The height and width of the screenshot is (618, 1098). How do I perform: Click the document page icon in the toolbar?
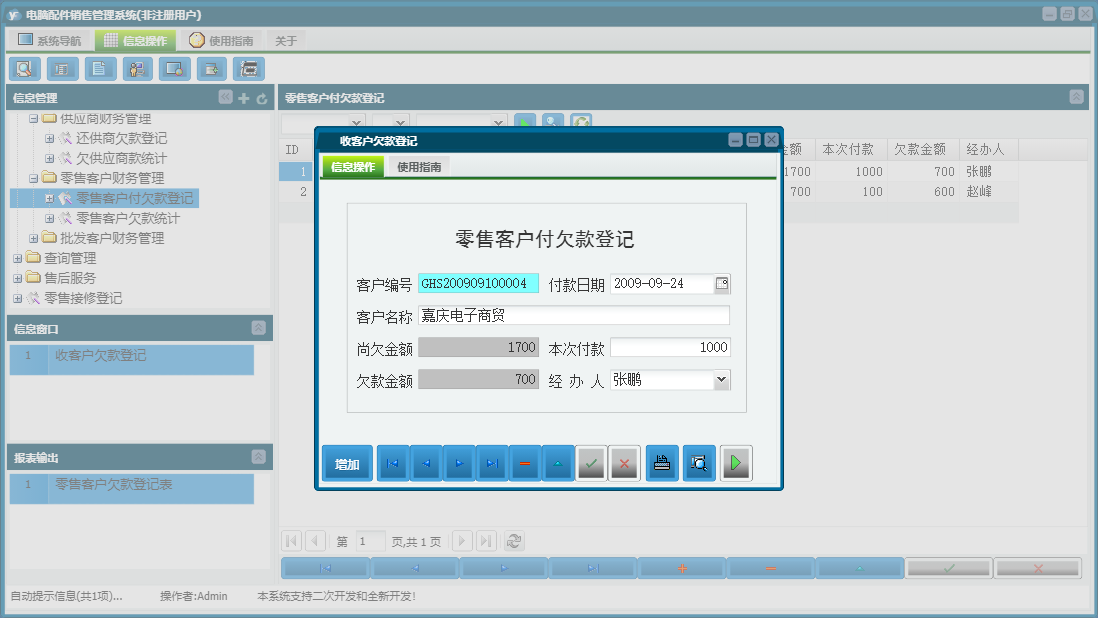(x=99, y=69)
